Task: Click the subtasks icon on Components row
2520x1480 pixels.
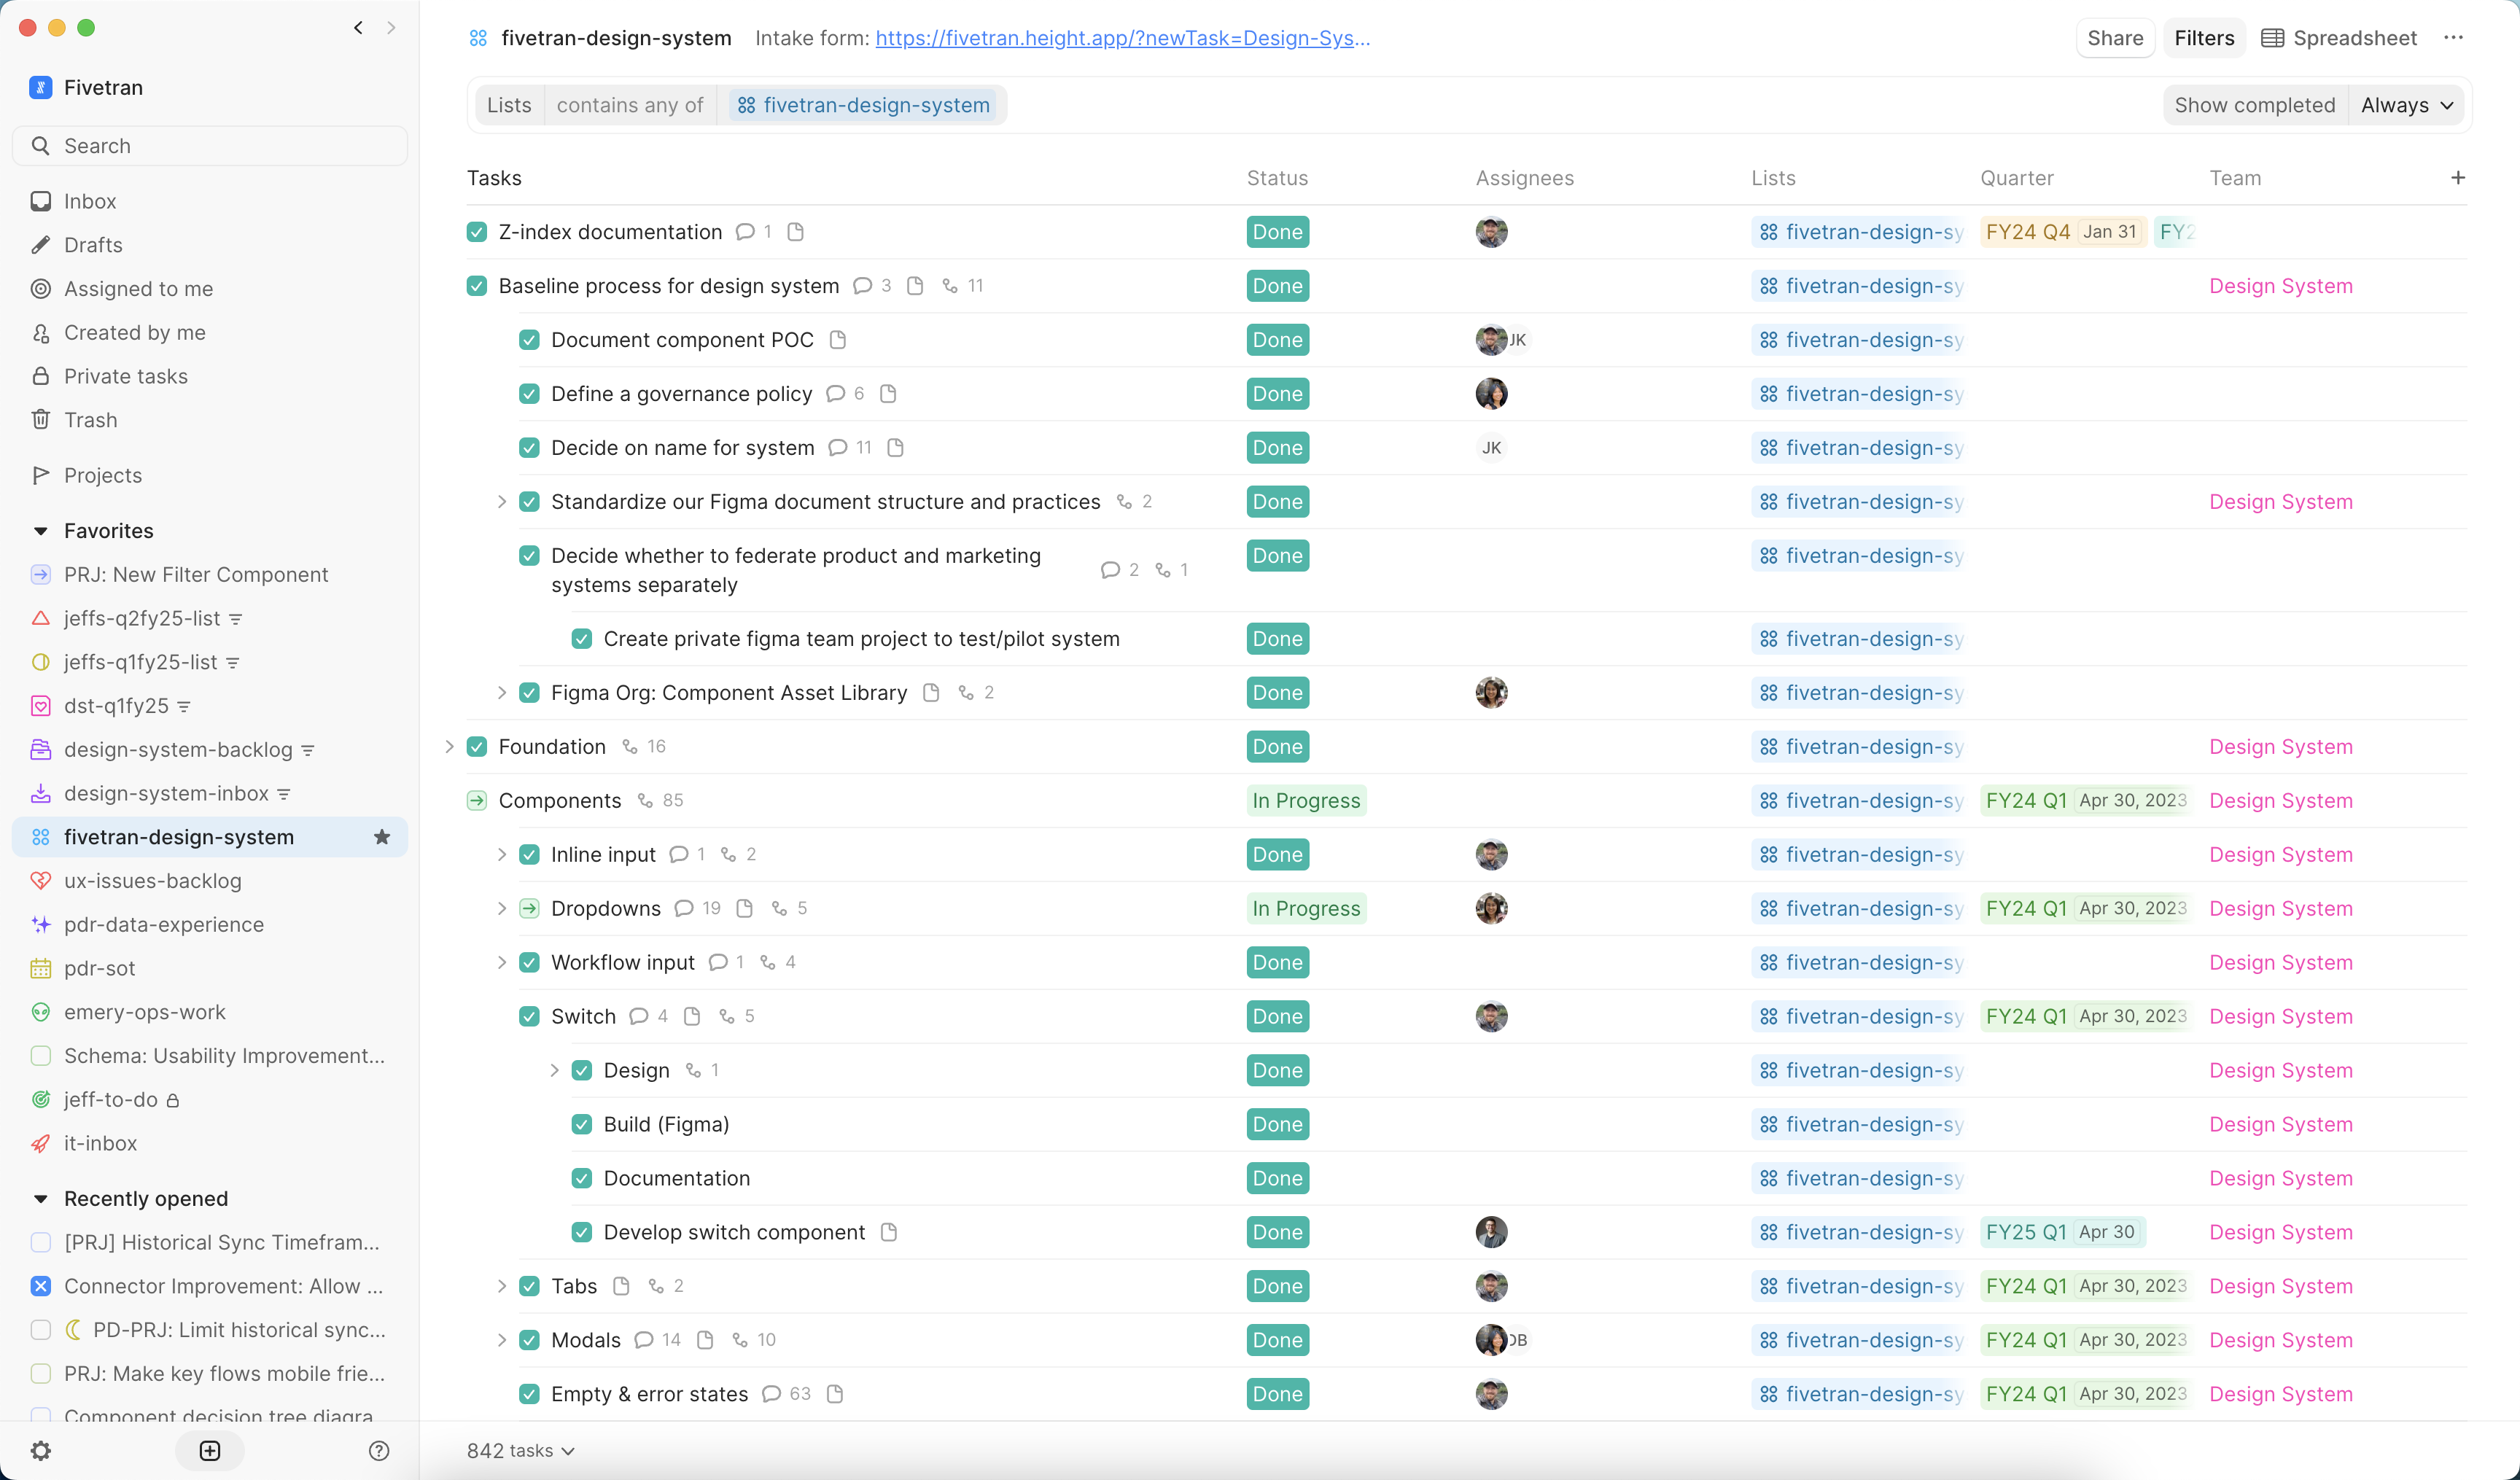Action: (x=645, y=801)
